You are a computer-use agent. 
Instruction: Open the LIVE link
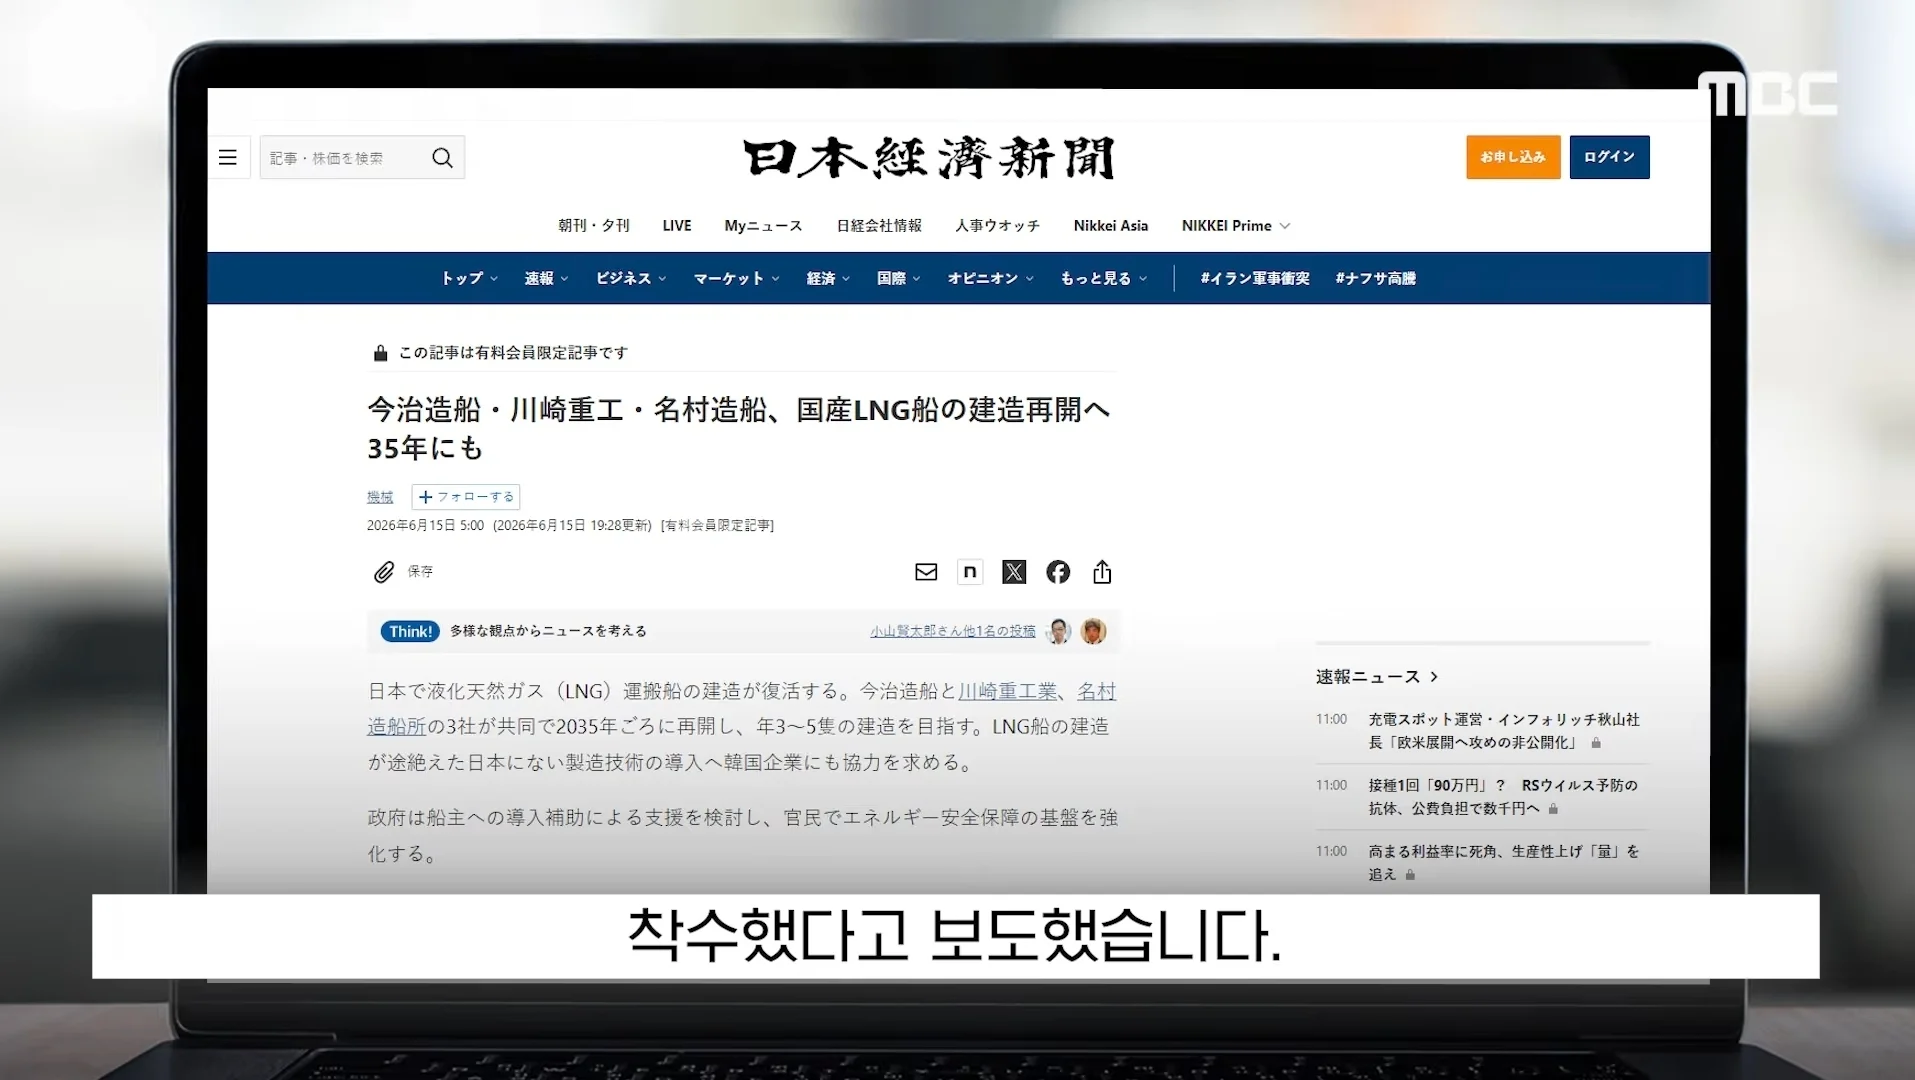click(x=677, y=226)
